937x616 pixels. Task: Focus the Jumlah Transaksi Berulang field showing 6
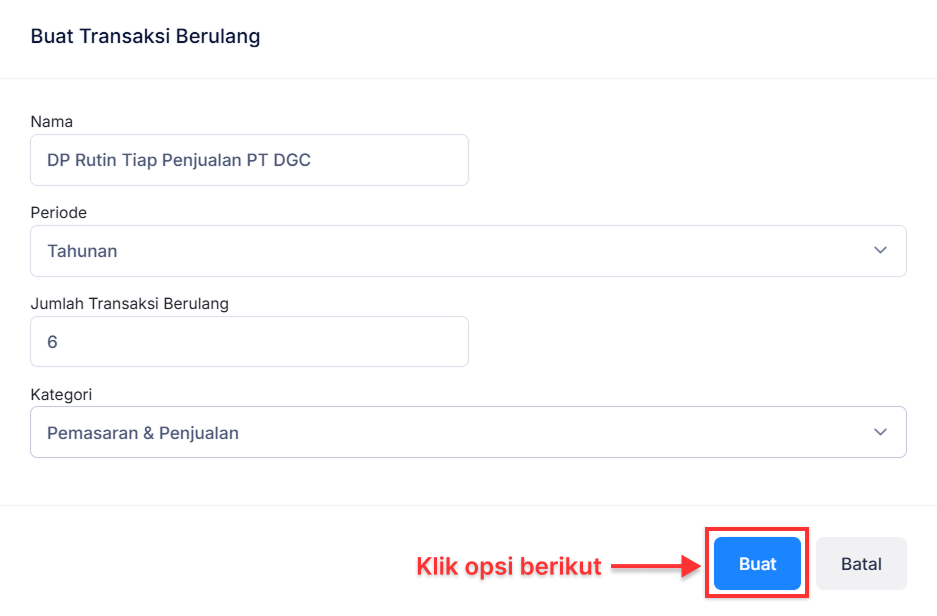249,341
